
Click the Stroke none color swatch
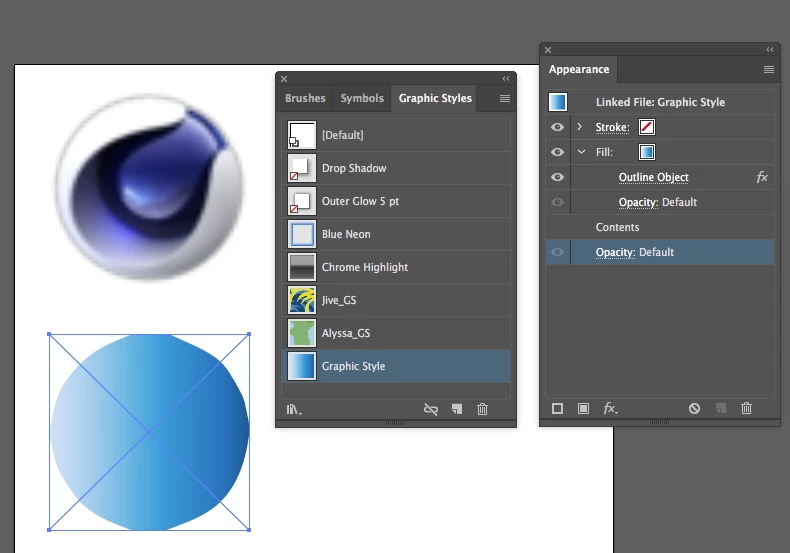click(x=647, y=127)
